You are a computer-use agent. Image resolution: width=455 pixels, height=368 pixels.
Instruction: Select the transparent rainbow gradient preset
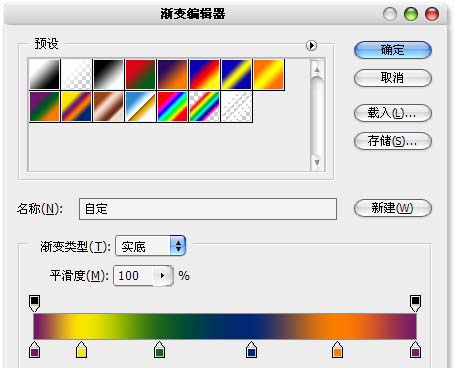click(204, 107)
